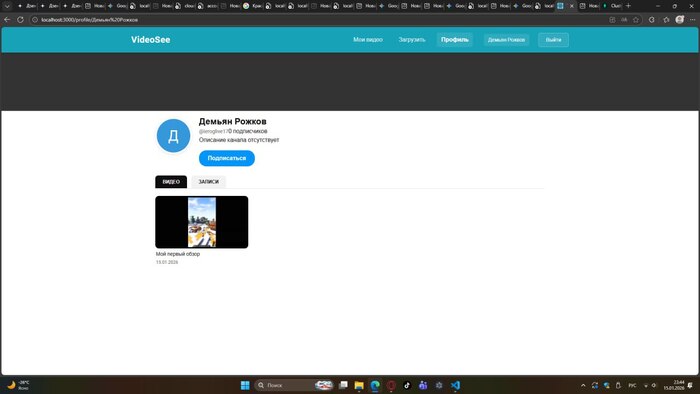The image size is (700, 394).
Task: Show hidden system tray icons chevron
Action: (x=583, y=385)
